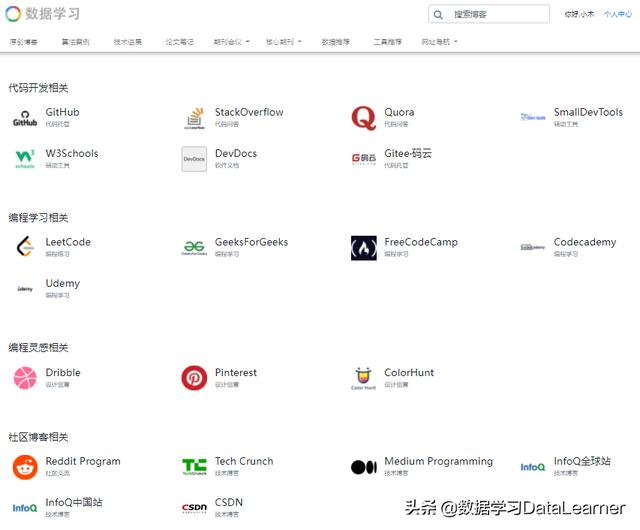
Task: Open the 数据推荐 nav item
Action: 336,42
